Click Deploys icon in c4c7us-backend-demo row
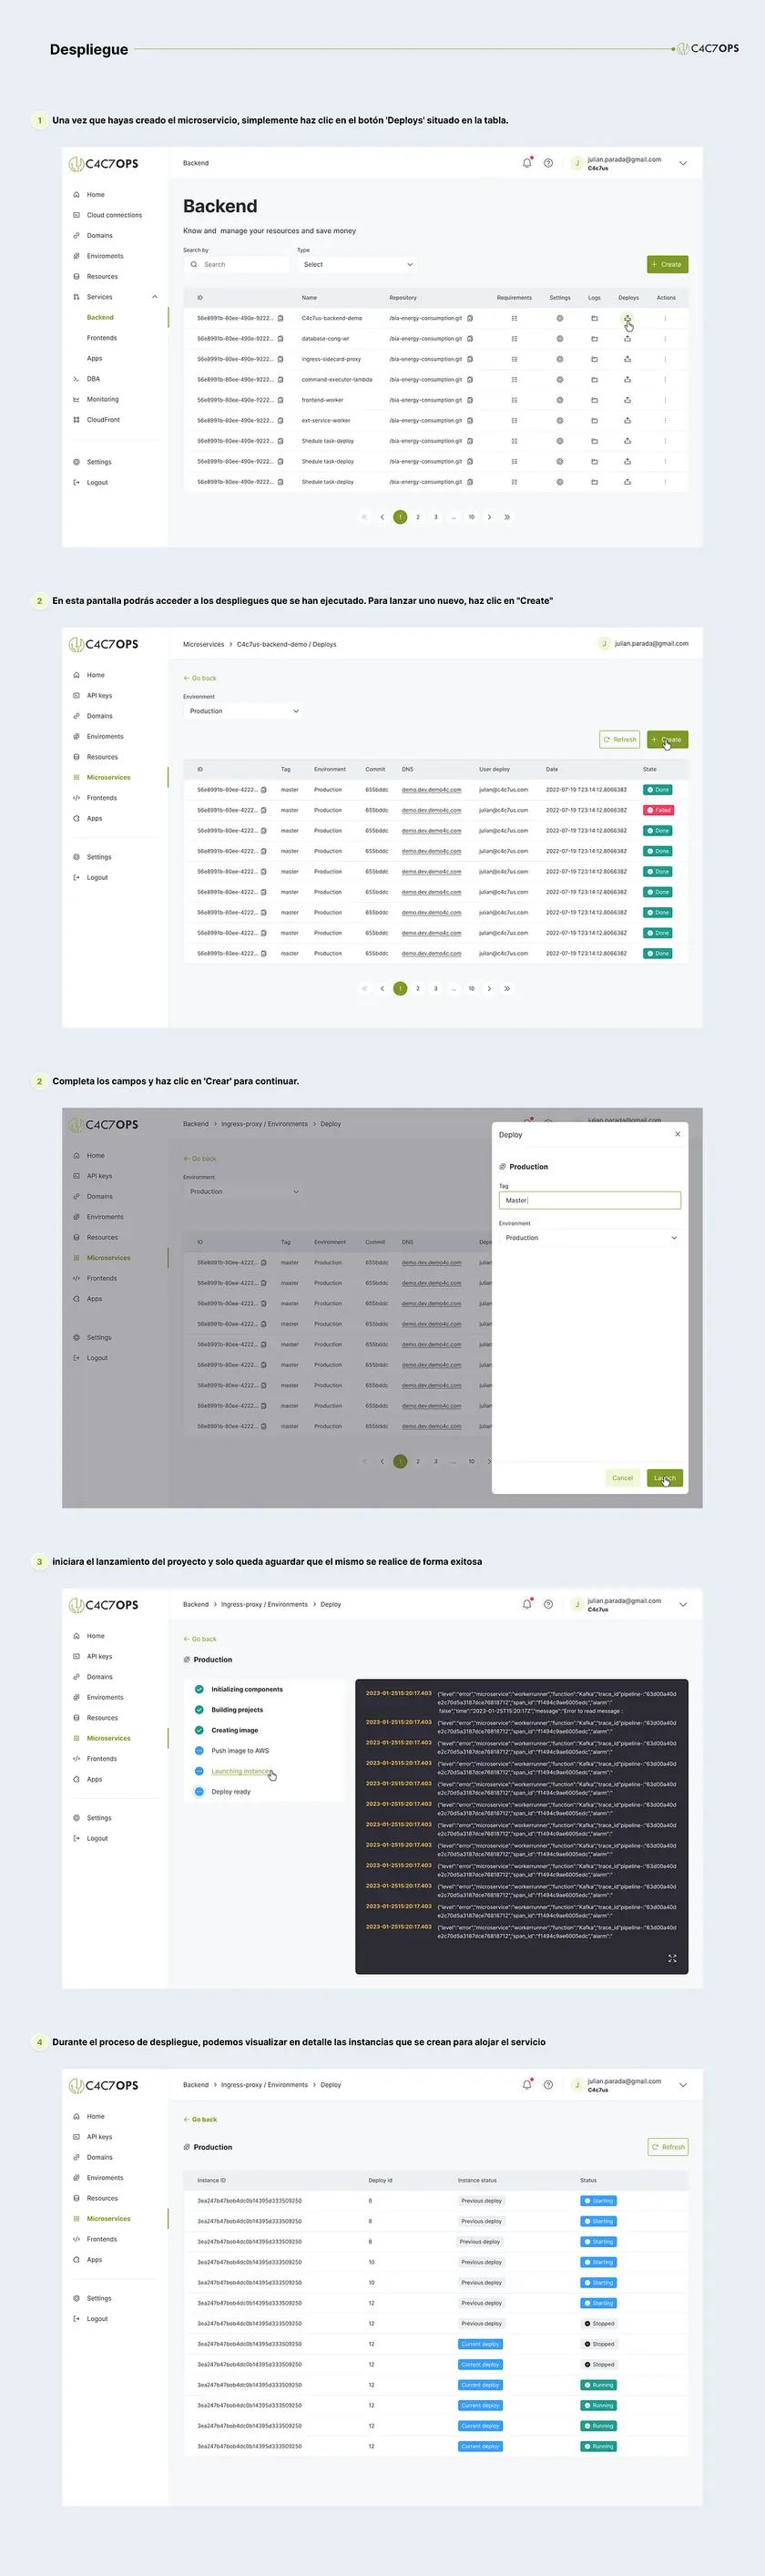The height and width of the screenshot is (2576, 765). (628, 318)
